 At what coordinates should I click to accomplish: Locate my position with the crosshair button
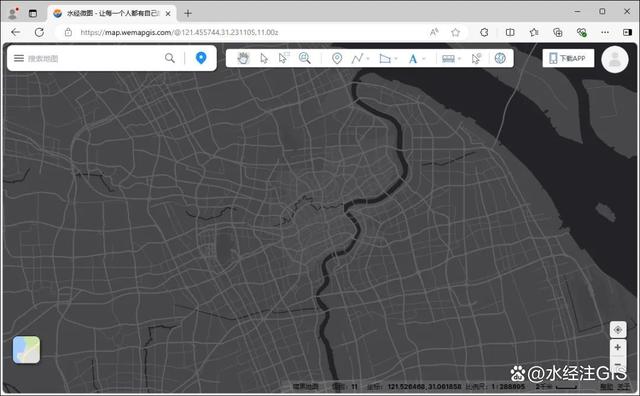click(618, 329)
